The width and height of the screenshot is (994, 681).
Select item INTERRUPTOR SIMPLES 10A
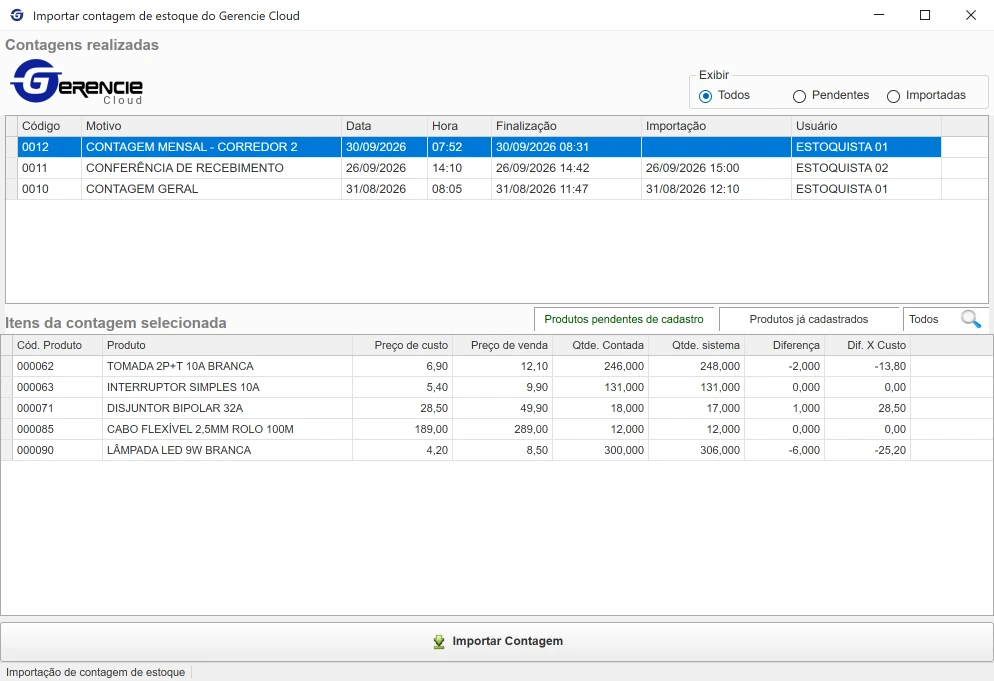[462, 387]
